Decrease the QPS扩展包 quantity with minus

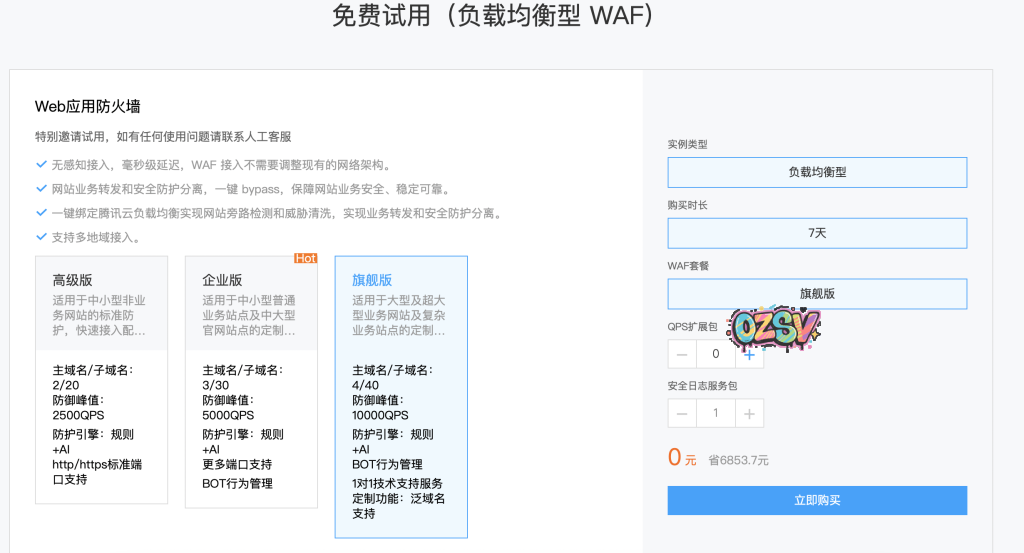tap(682, 354)
